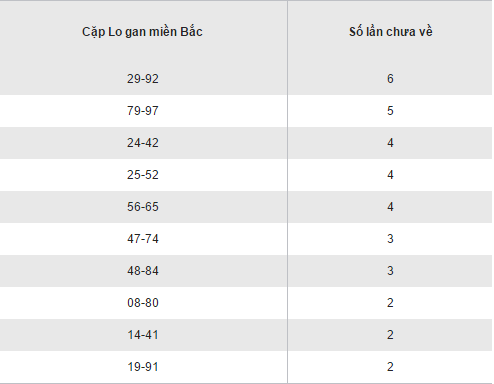
Task: Click the count 5 next to 79-97
Action: 390,111
